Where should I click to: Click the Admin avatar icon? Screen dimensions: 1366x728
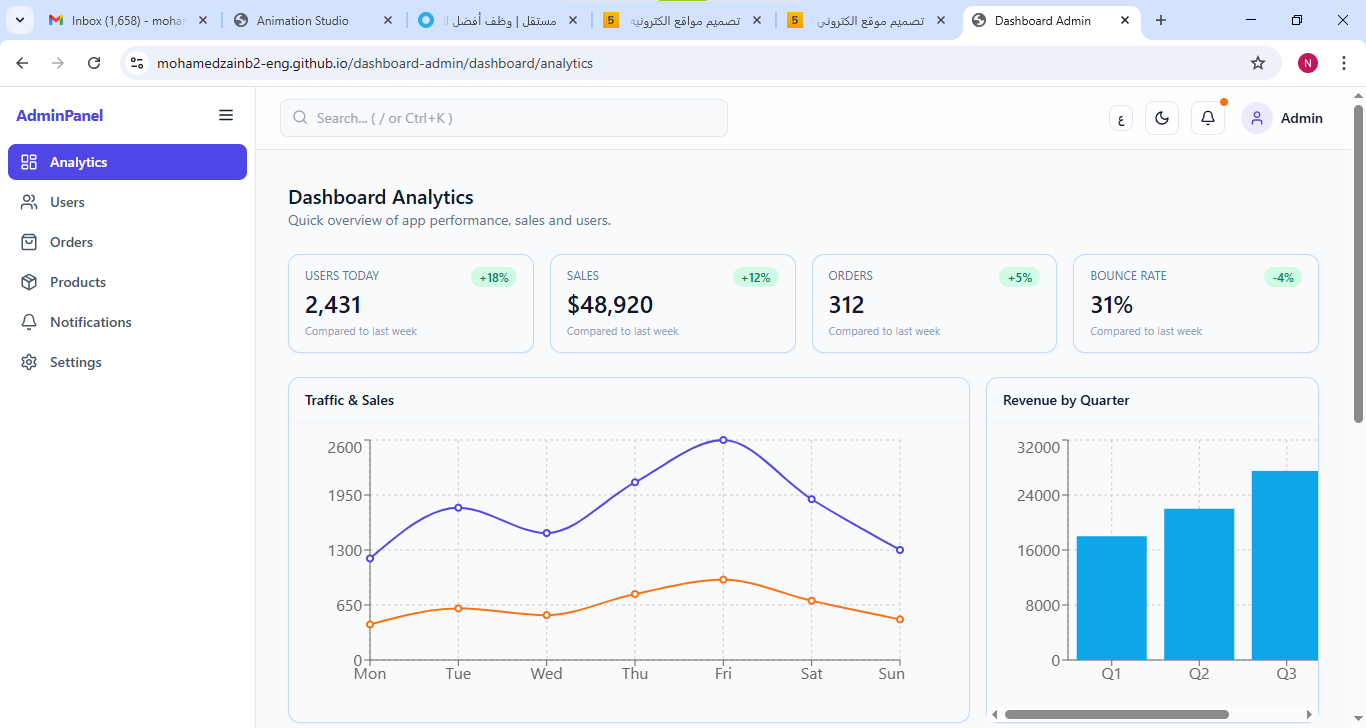(x=1256, y=117)
